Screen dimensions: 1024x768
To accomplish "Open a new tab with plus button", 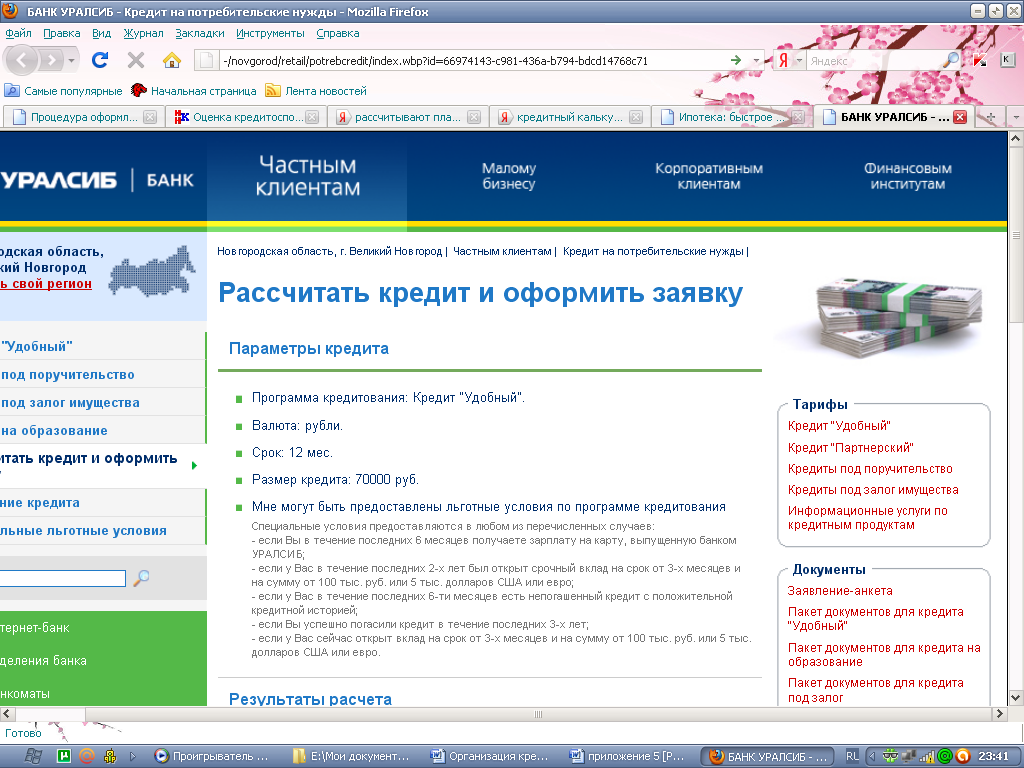I will (991, 118).
